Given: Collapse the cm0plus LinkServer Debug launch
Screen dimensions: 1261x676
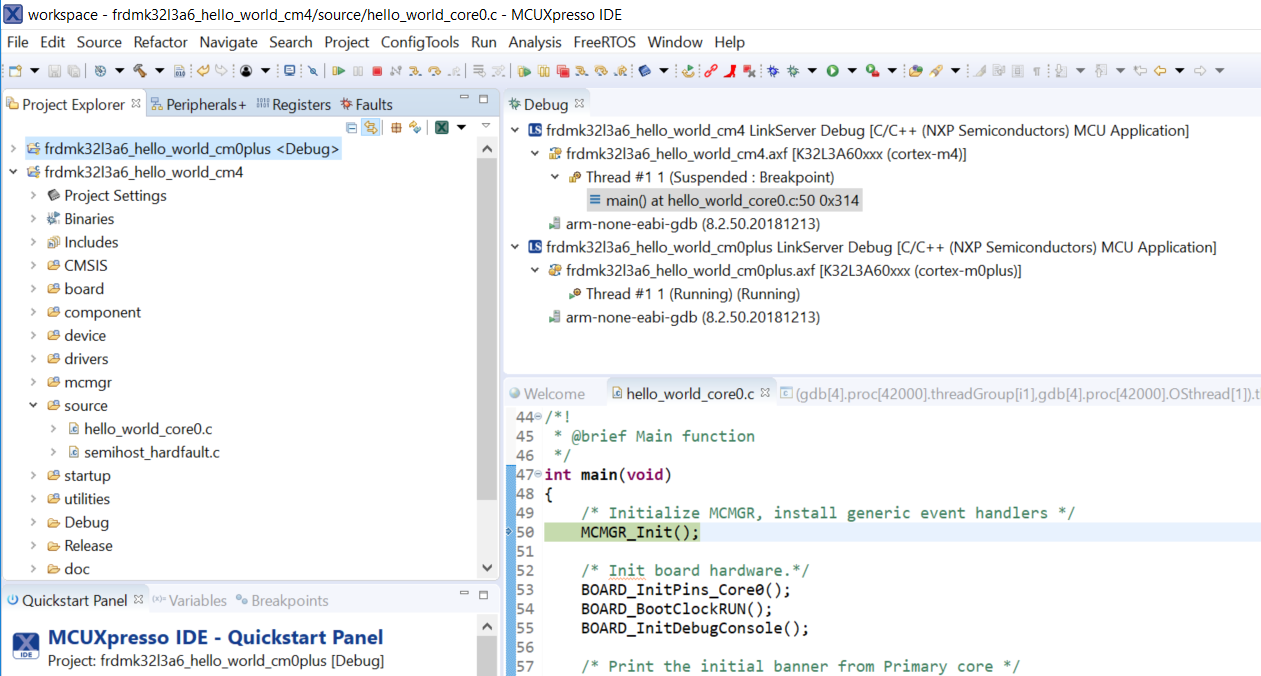Looking at the screenshot, I should [515, 247].
